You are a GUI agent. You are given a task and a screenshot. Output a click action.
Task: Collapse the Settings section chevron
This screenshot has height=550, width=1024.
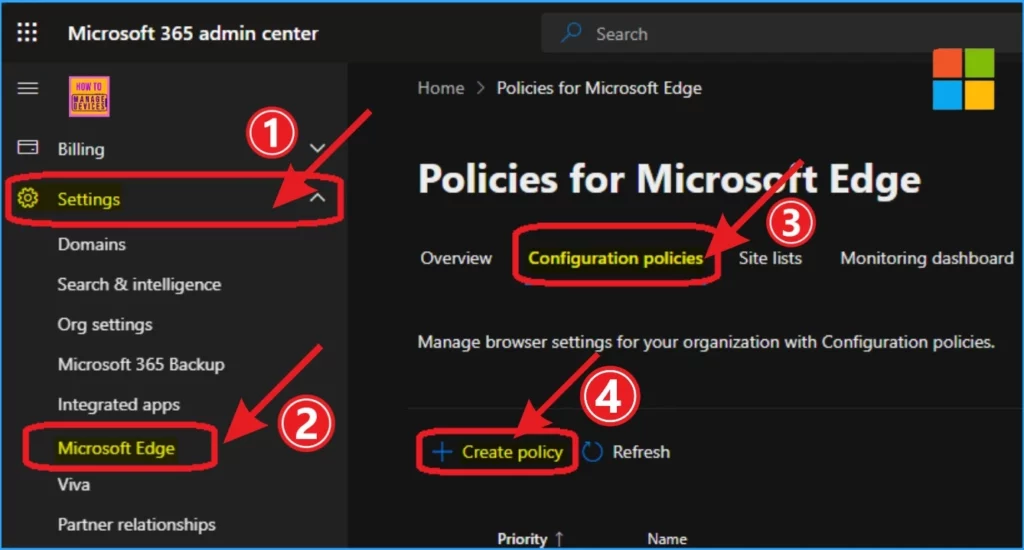tap(317, 197)
